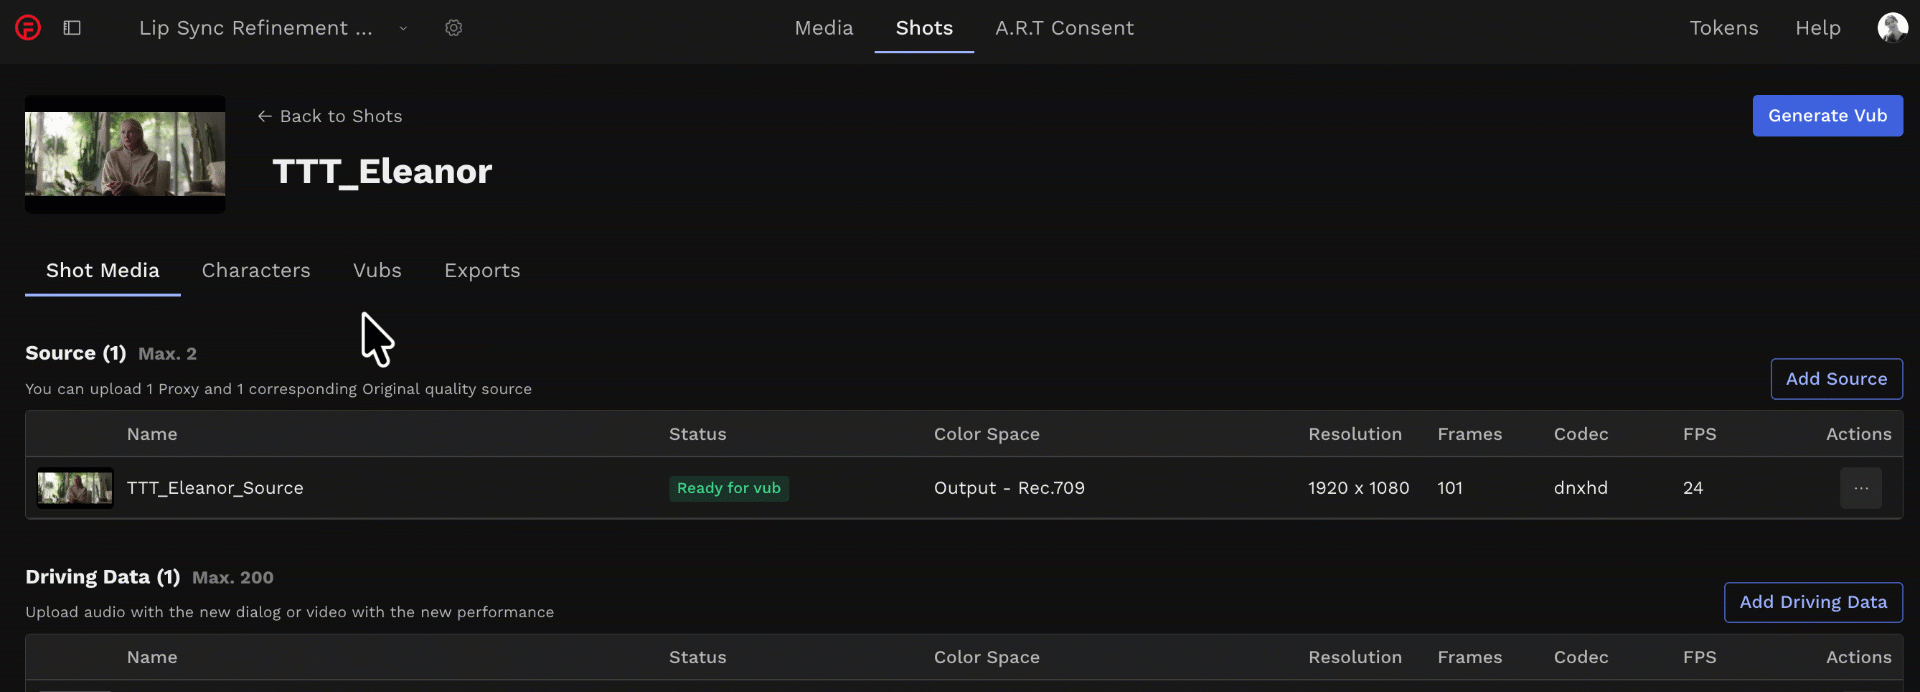Click the frames value 101
Image resolution: width=1920 pixels, height=692 pixels.
coord(1450,488)
